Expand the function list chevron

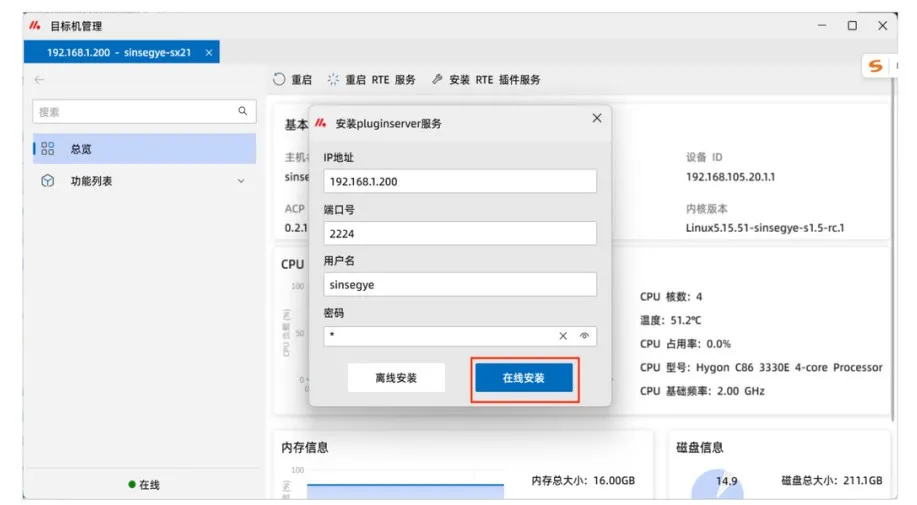tap(241, 181)
